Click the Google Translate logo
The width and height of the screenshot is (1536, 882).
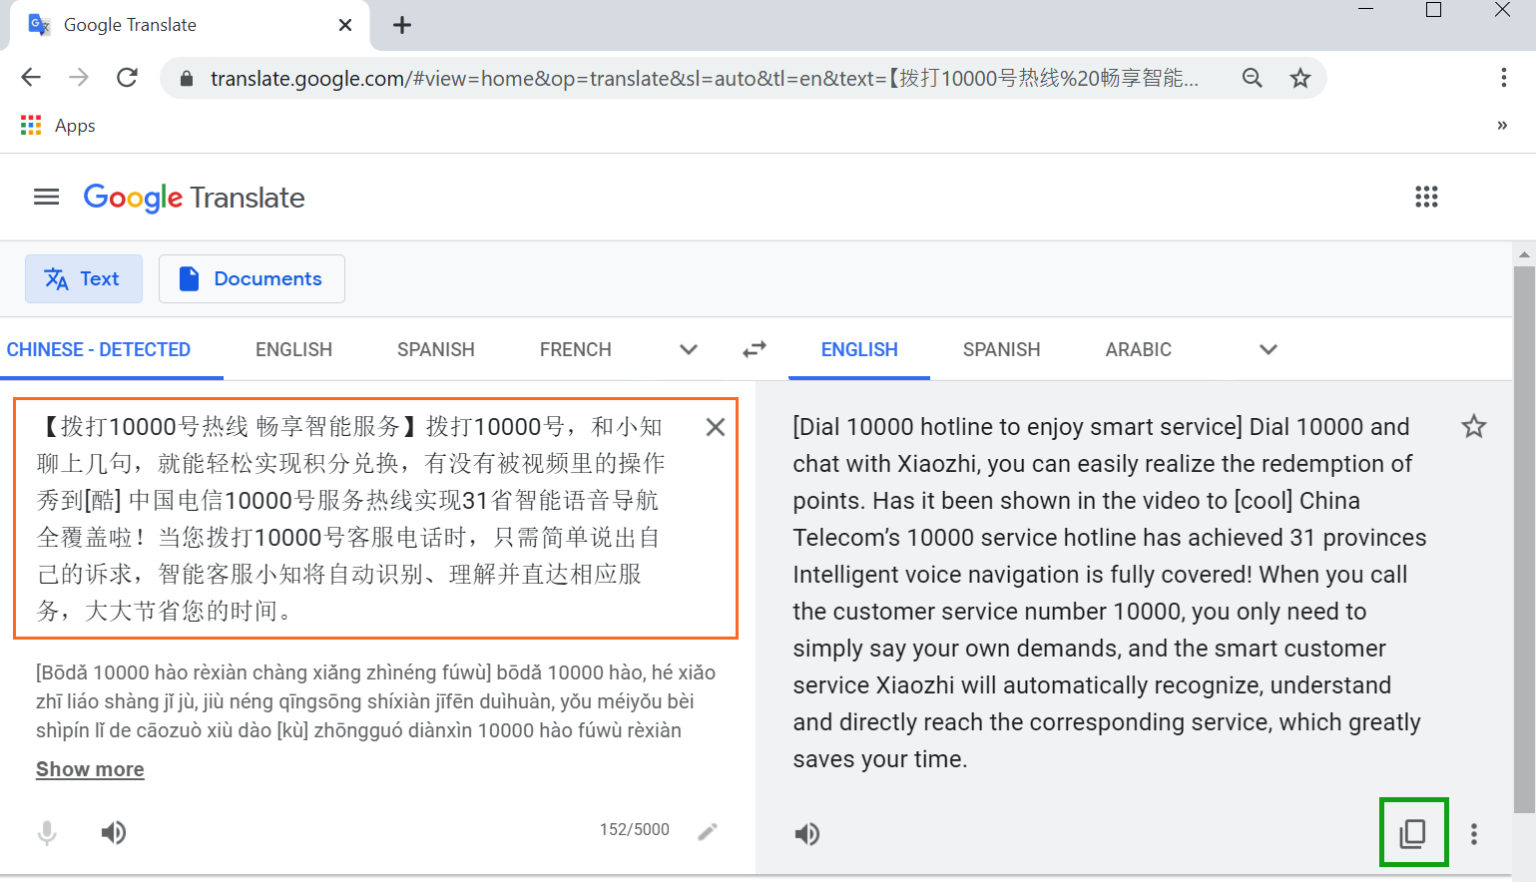(194, 197)
